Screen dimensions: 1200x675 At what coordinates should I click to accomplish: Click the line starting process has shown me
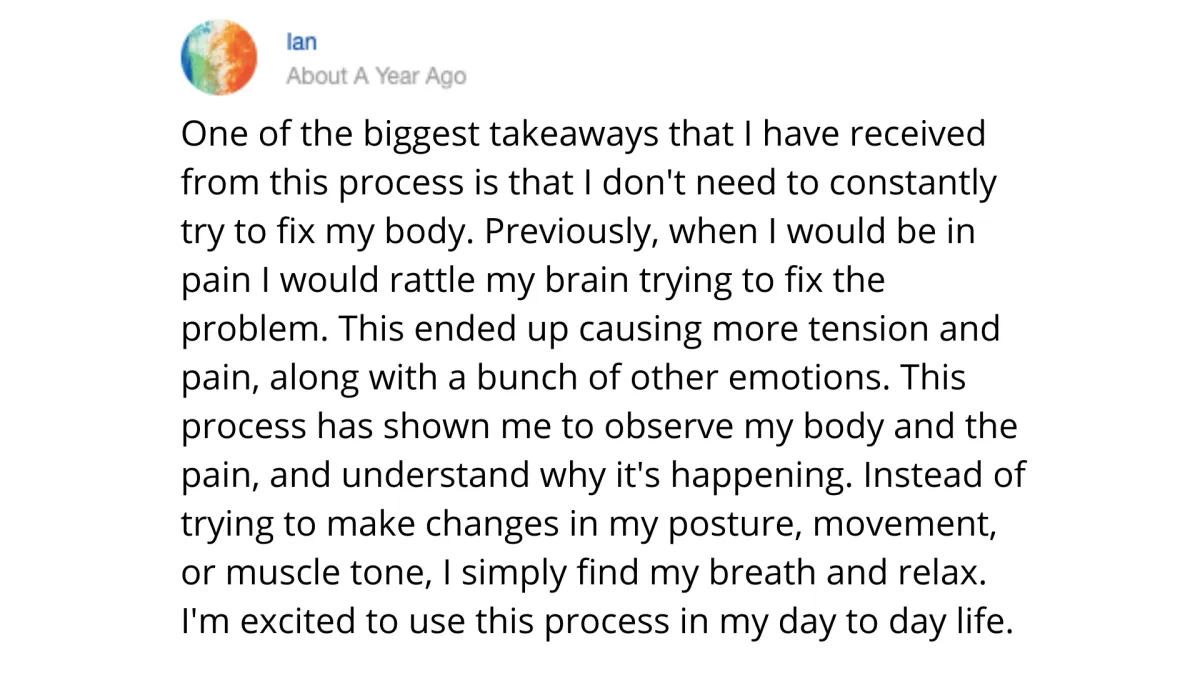599,427
